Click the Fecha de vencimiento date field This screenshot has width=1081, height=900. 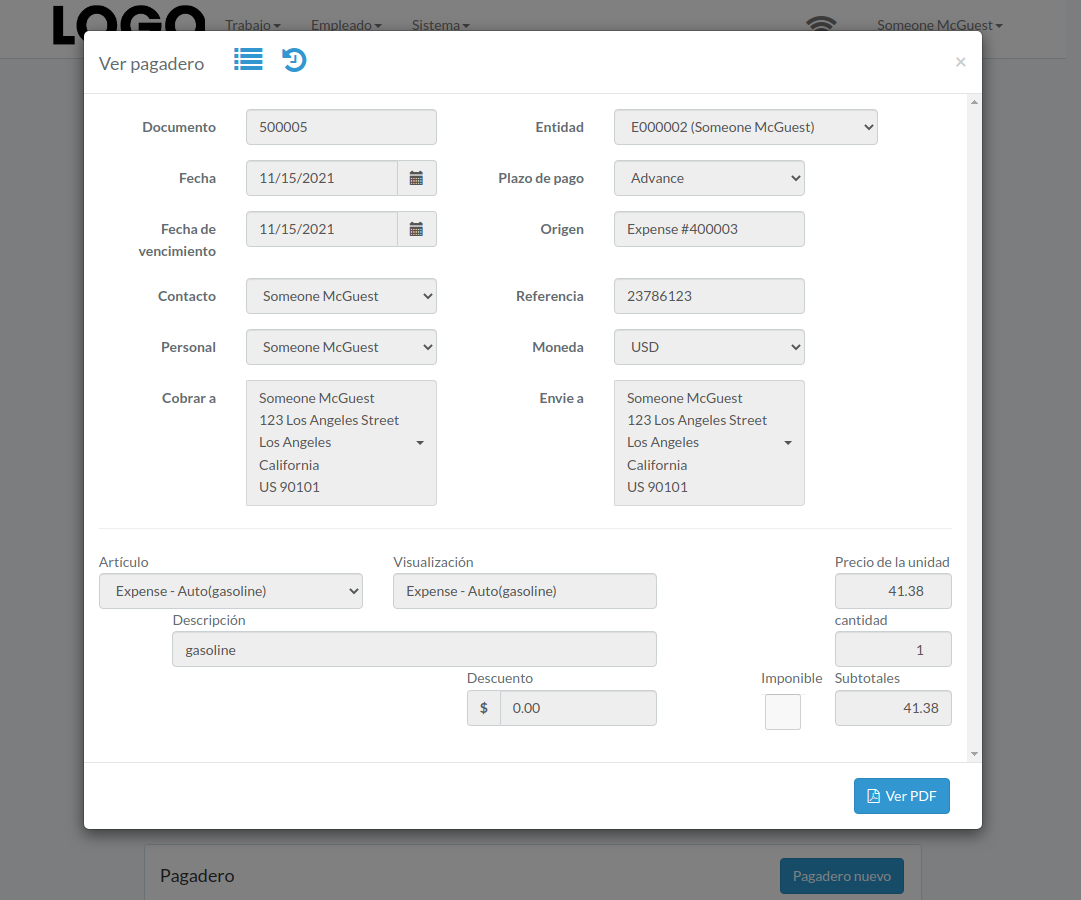tap(322, 229)
